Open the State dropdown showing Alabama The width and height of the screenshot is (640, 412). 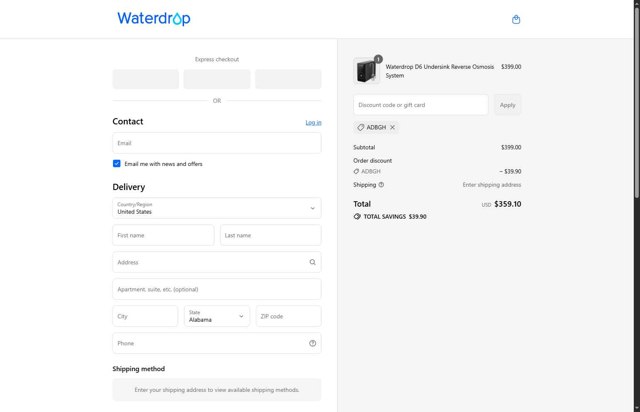pos(217,316)
